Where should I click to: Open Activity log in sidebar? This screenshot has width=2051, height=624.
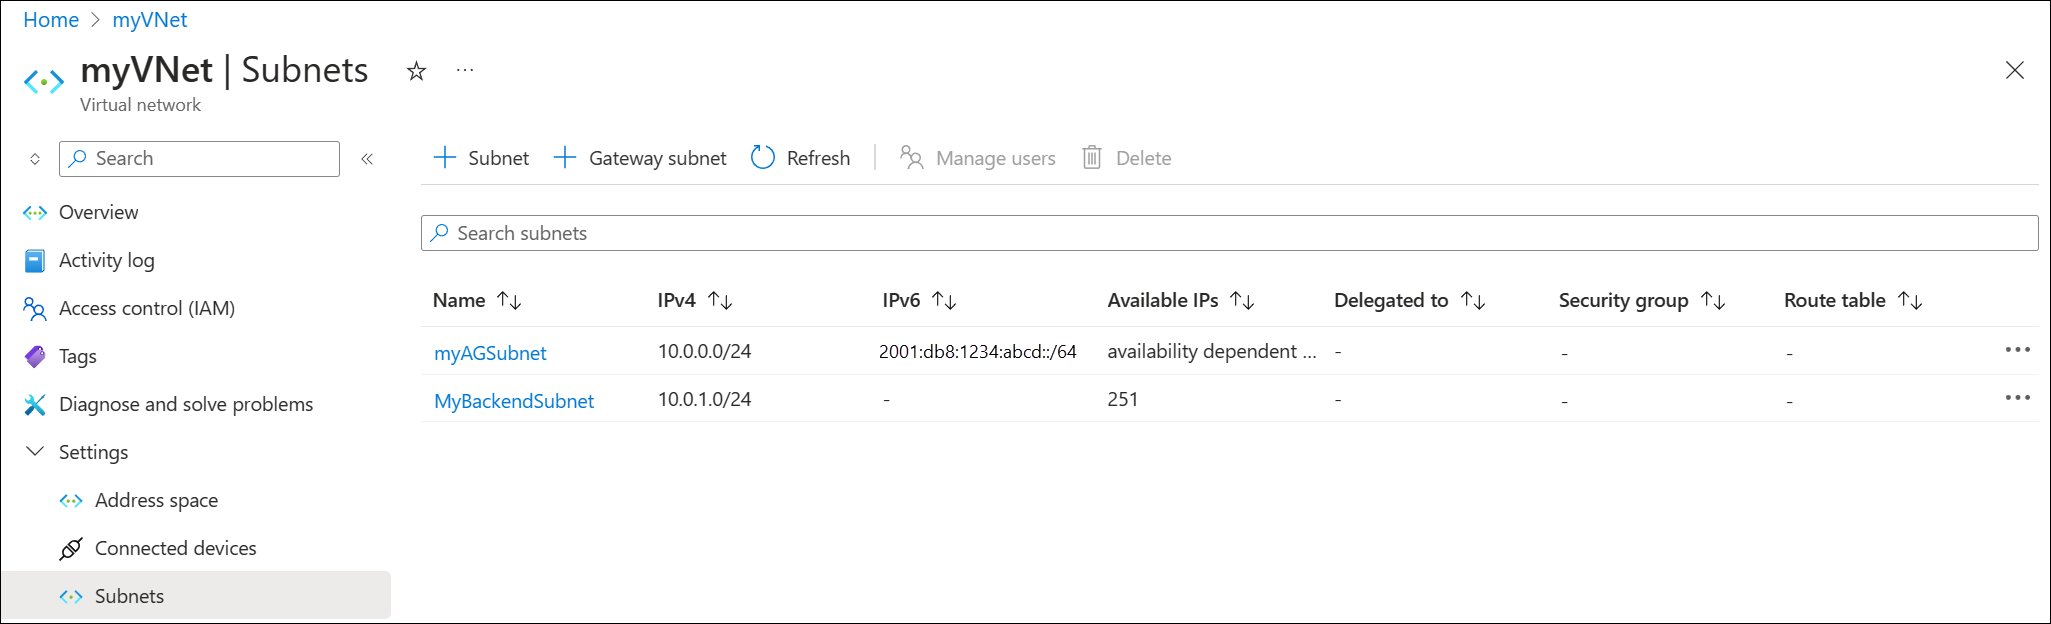106,261
